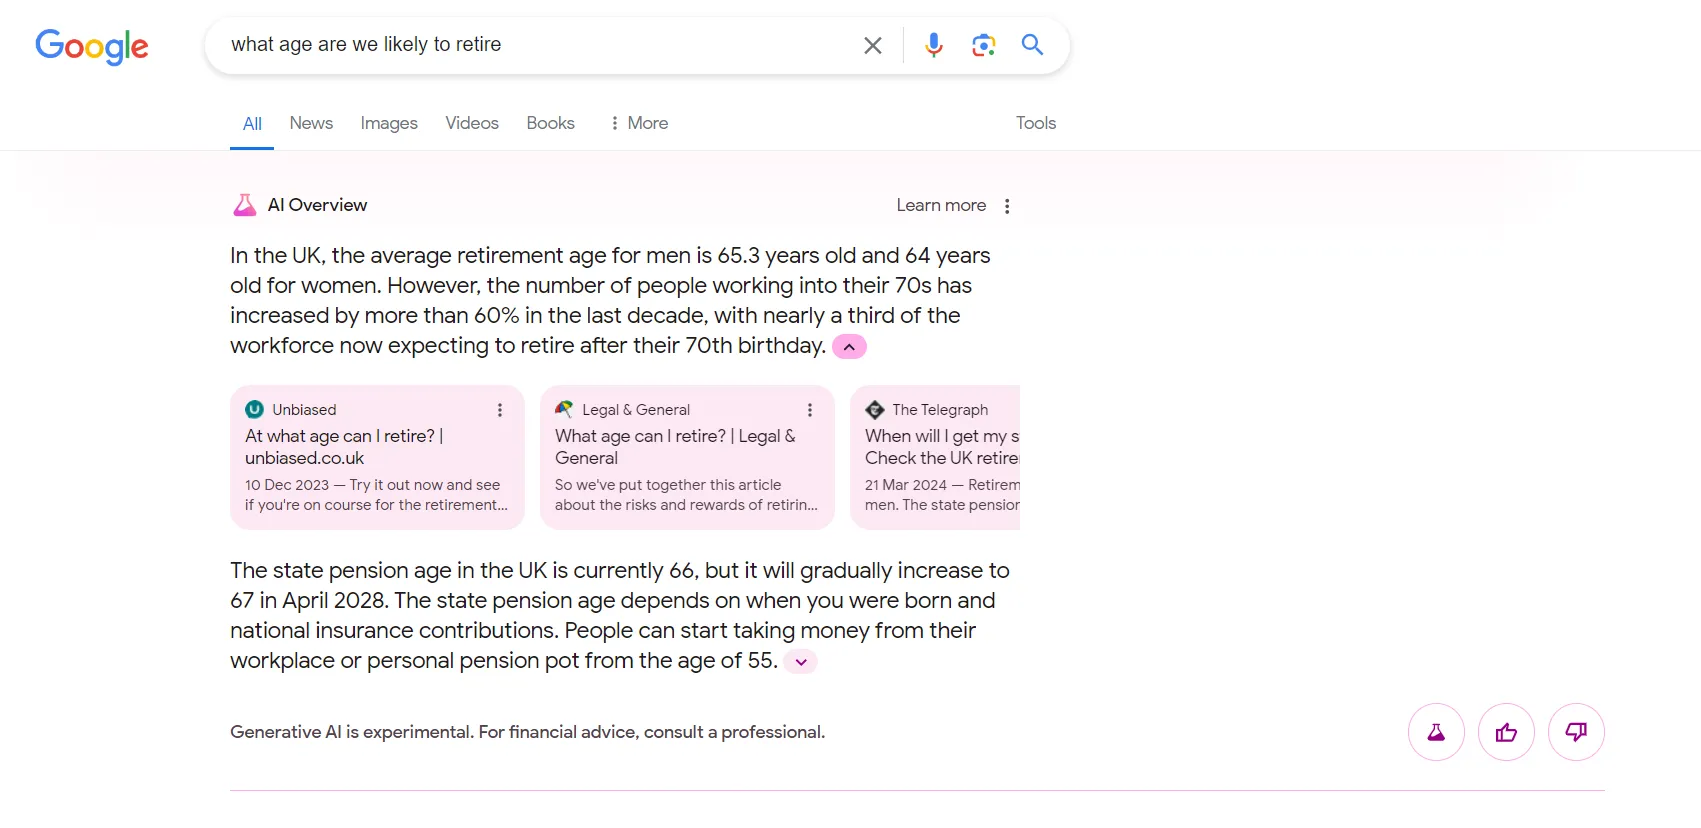Expand the pension details paragraph
Image resolution: width=1701 pixels, height=828 pixels.
click(x=799, y=661)
